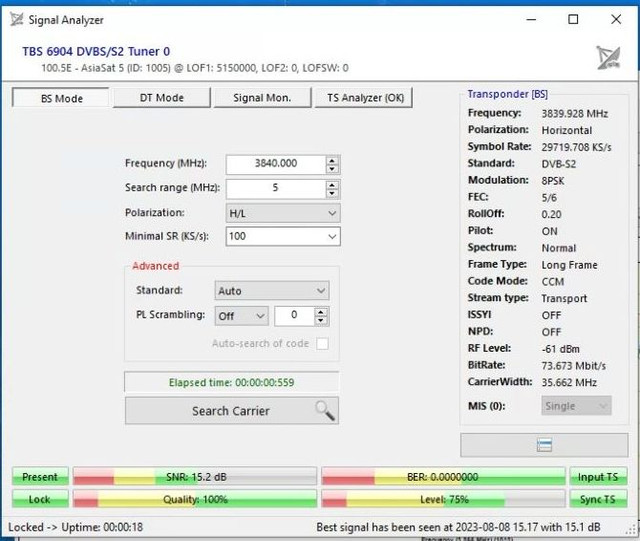Click the Best signal status bar message
The height and width of the screenshot is (541, 640).
point(458,527)
